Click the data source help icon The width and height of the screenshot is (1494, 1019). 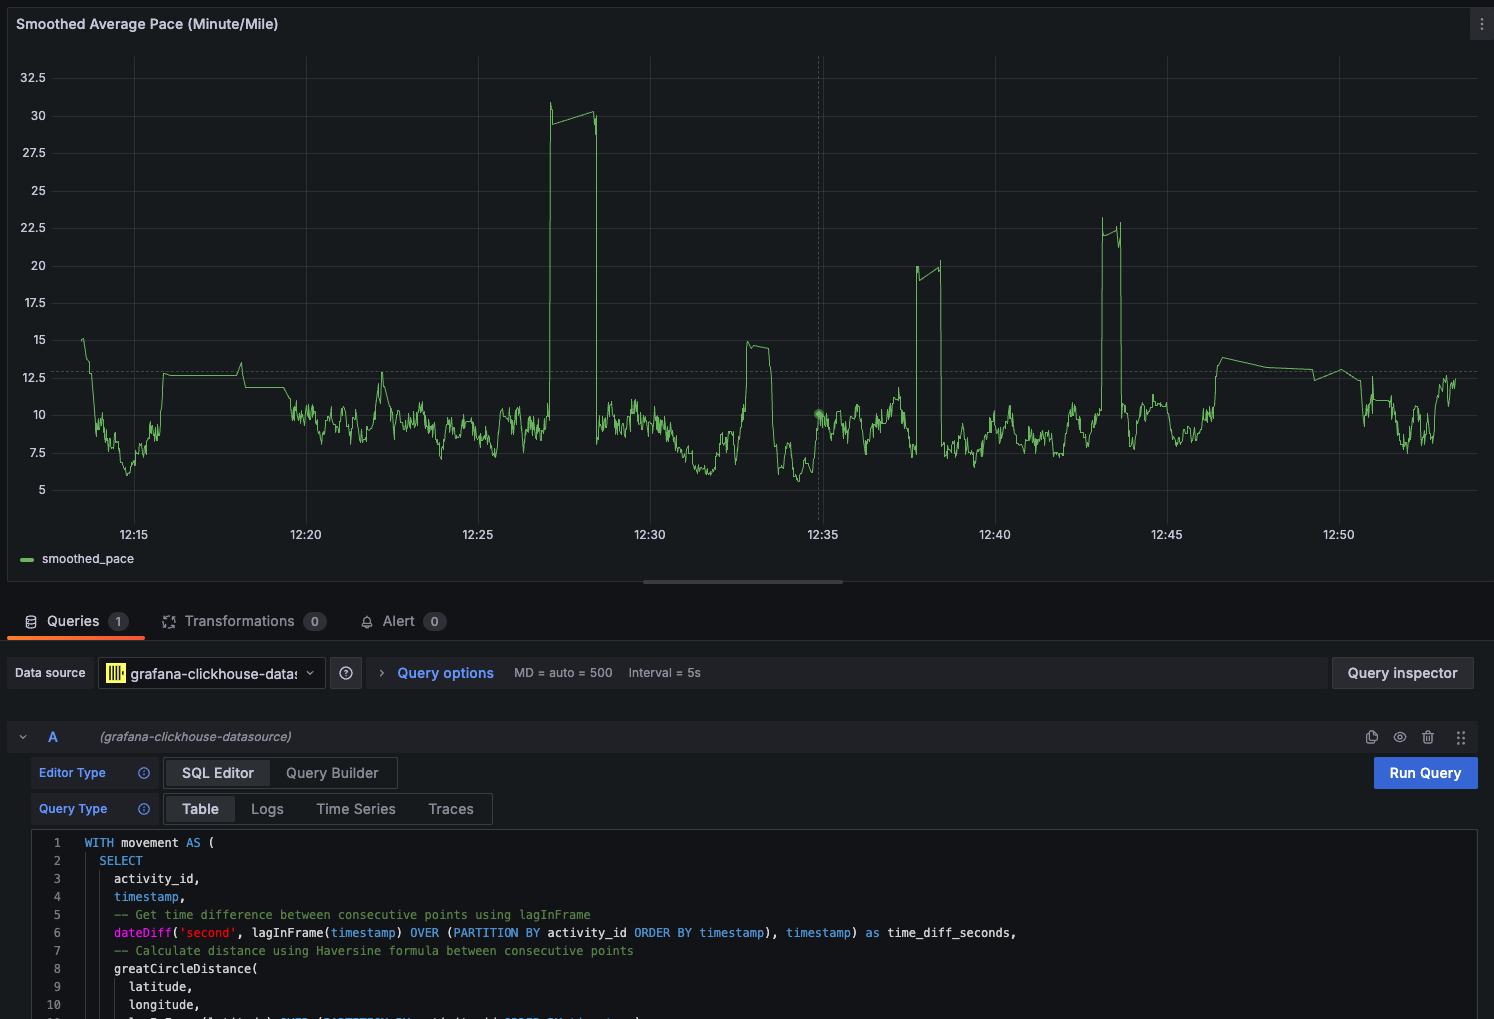click(x=346, y=673)
